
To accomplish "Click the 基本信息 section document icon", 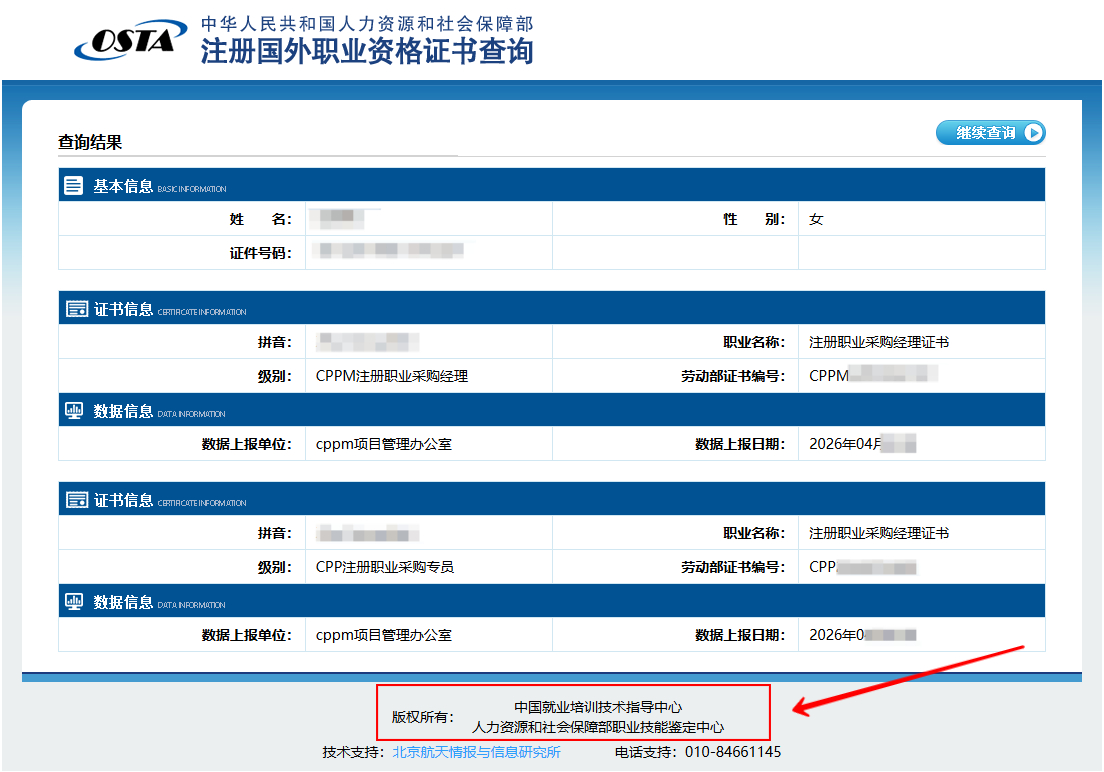I will 73,185.
